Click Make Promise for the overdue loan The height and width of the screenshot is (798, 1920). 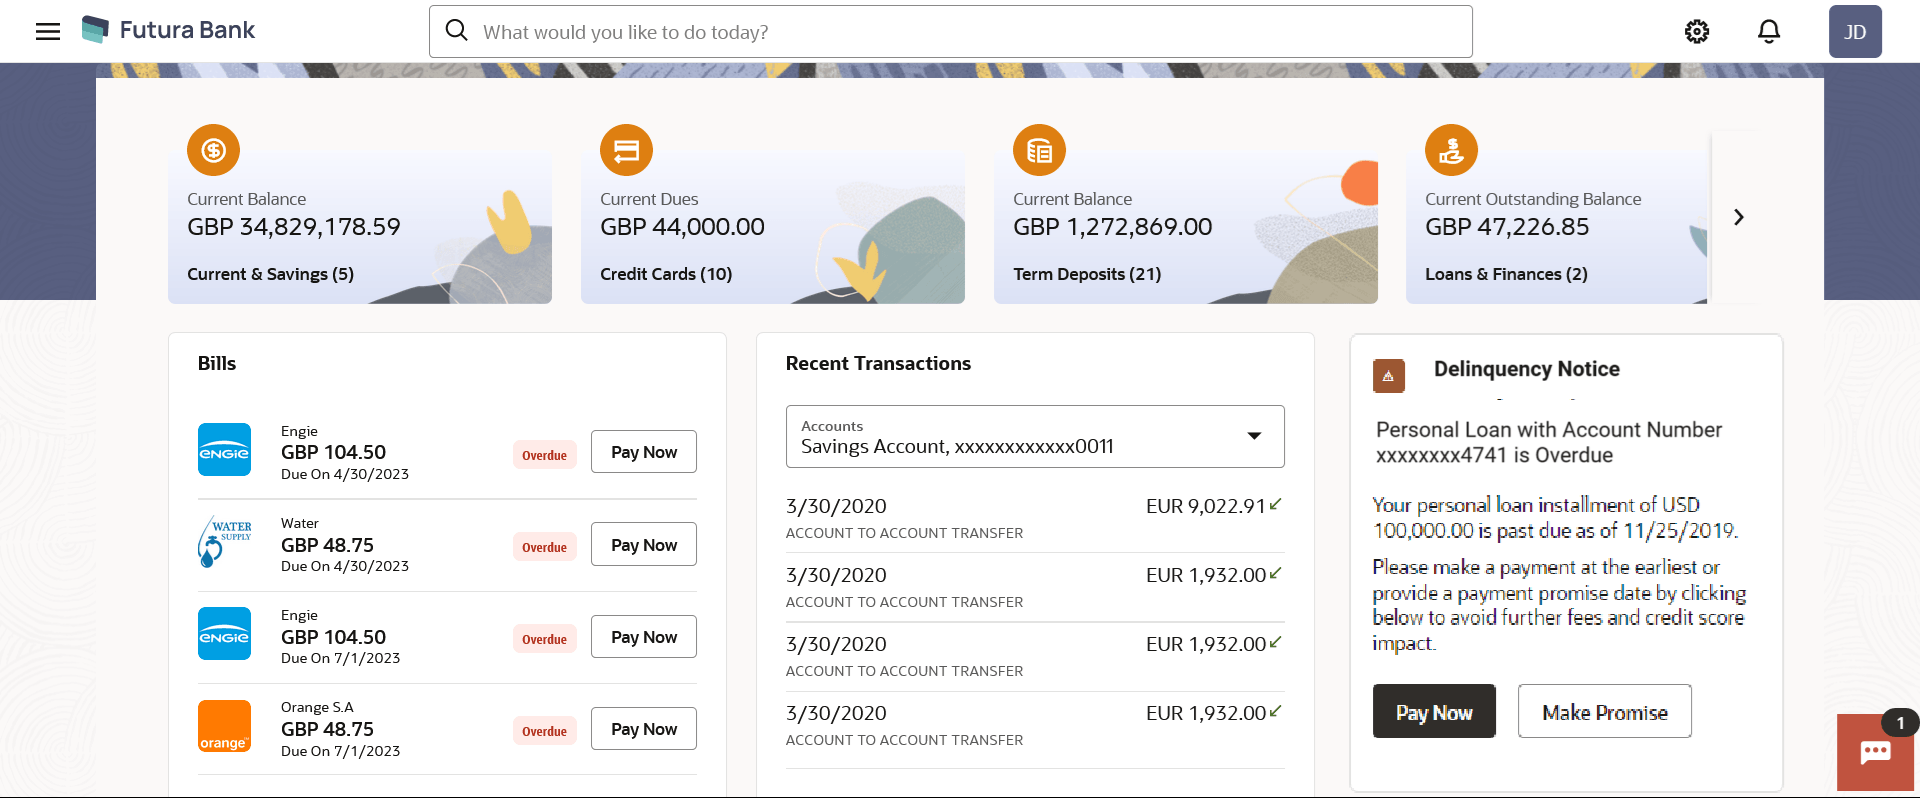pos(1604,712)
